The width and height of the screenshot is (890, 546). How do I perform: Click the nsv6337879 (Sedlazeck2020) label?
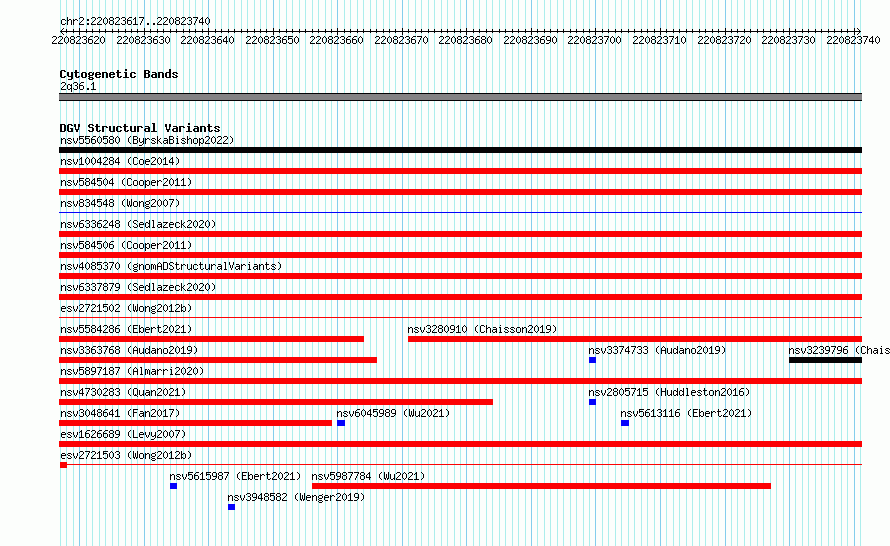[138, 287]
